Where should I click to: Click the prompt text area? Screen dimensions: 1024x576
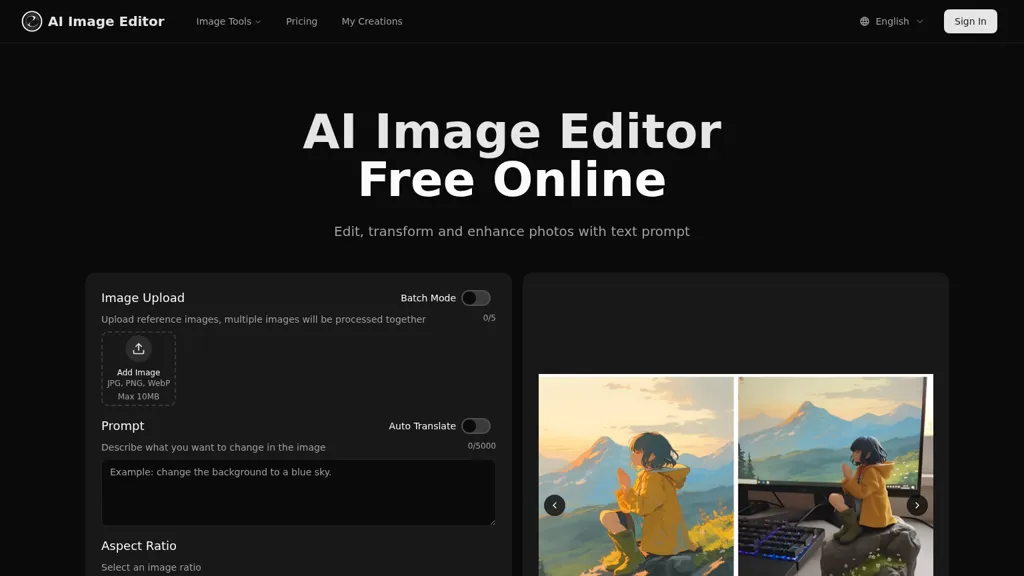pyautogui.click(x=298, y=492)
